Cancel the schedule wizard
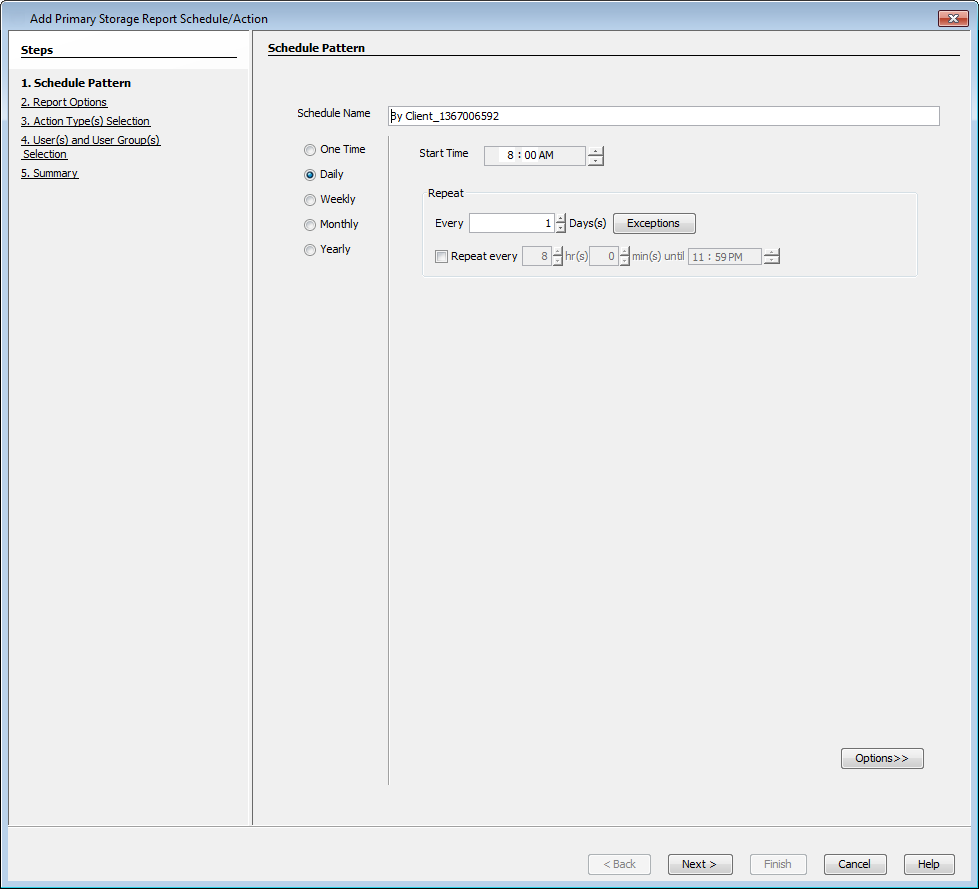The width and height of the screenshot is (979, 889). pos(854,864)
